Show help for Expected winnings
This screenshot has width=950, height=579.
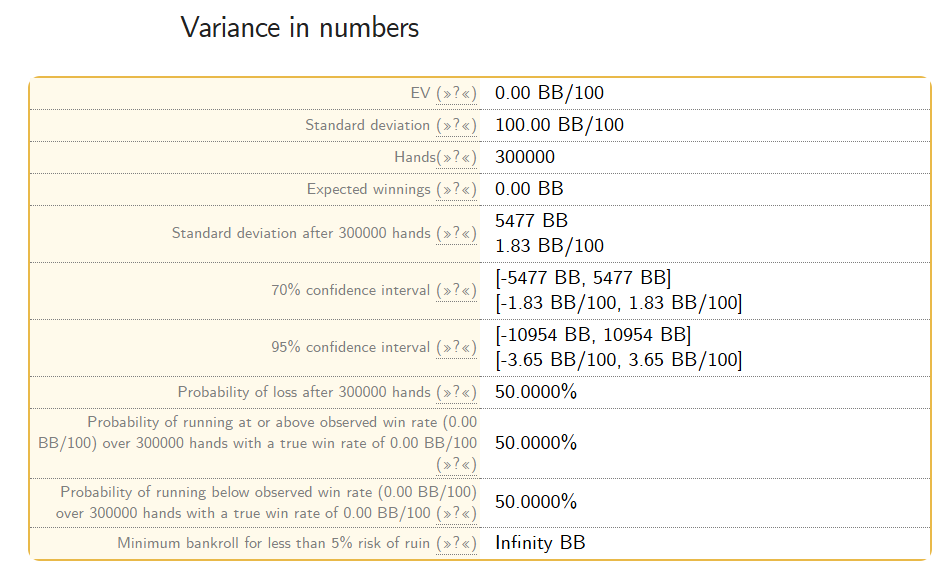click(456, 190)
